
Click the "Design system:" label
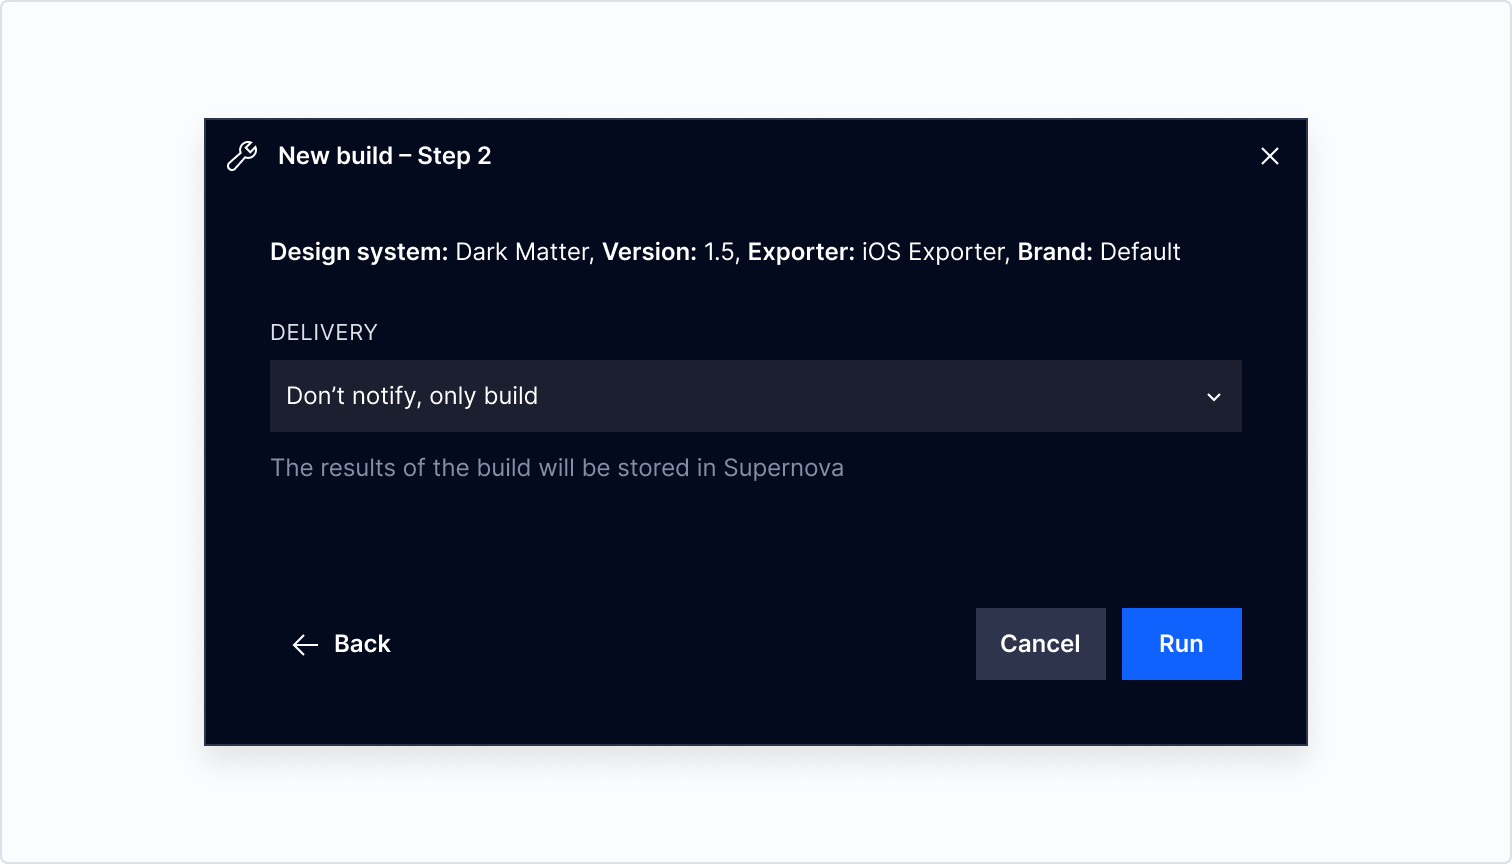pos(359,252)
